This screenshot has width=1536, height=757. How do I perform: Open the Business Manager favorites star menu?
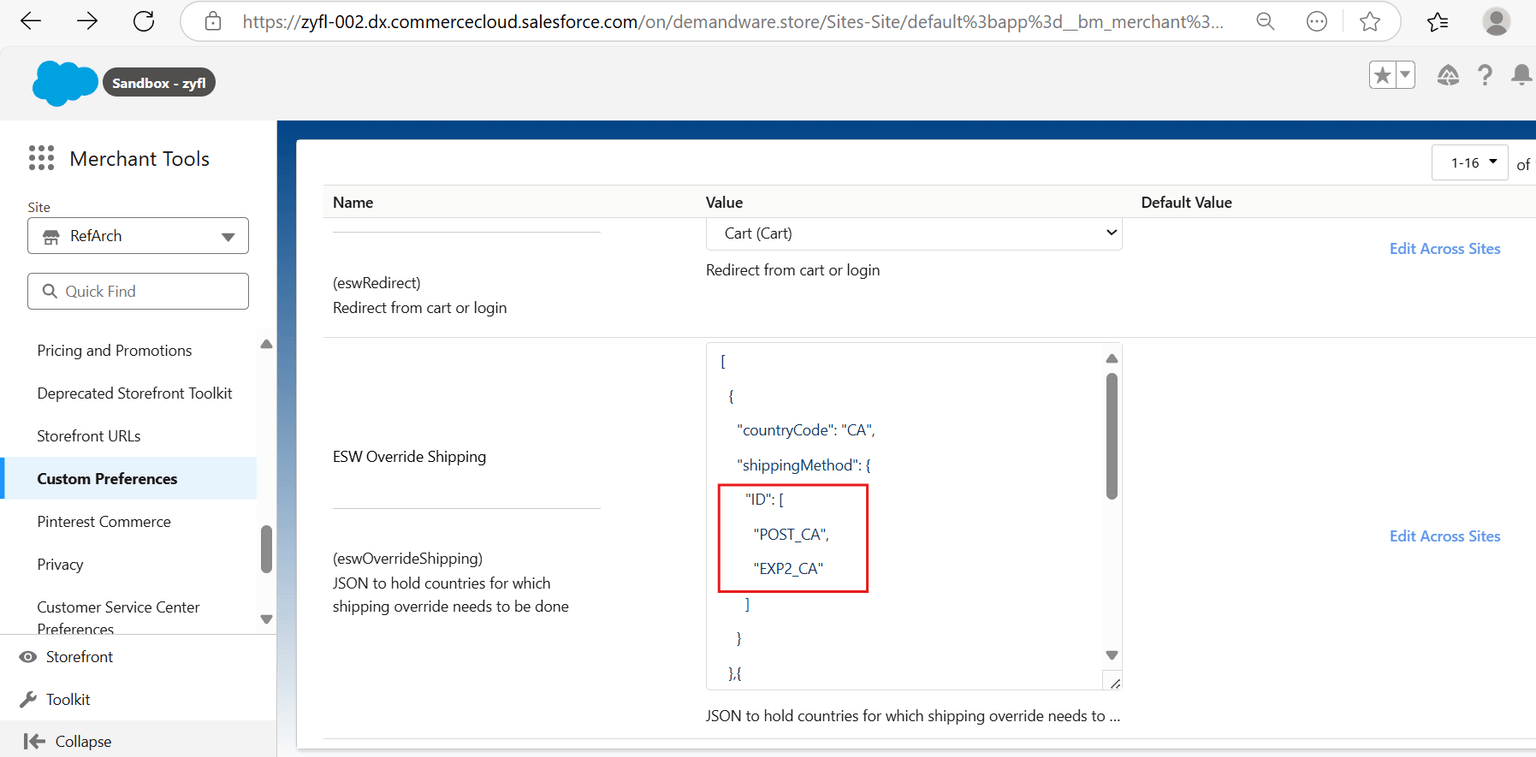1392,75
